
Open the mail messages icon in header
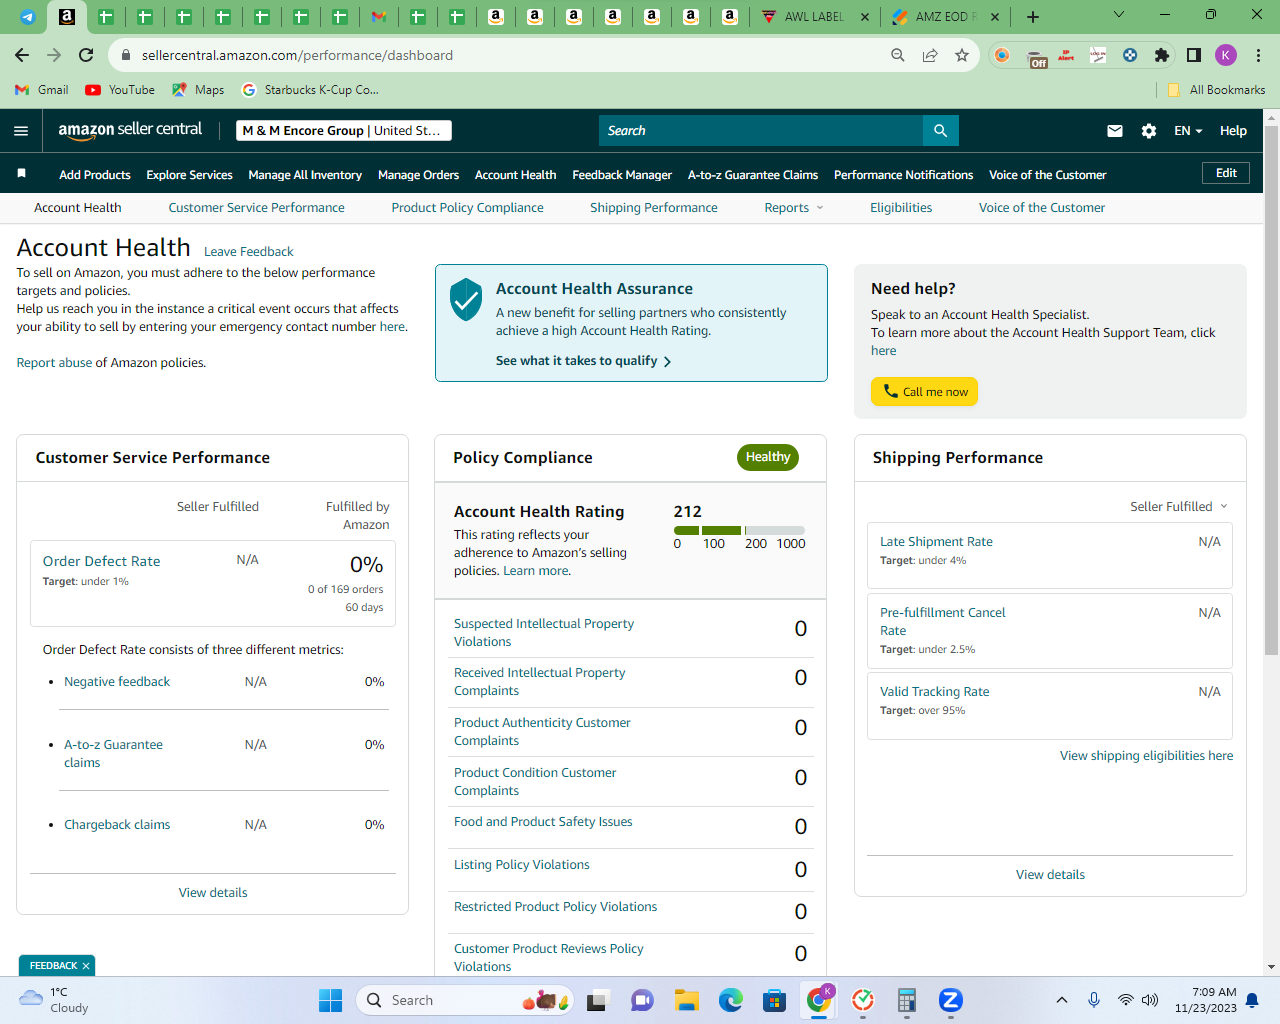1115,131
